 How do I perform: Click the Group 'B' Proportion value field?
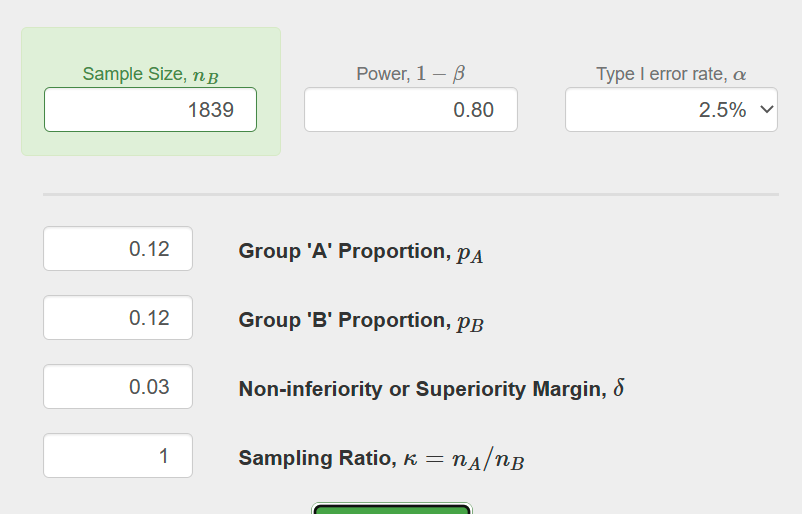point(118,318)
